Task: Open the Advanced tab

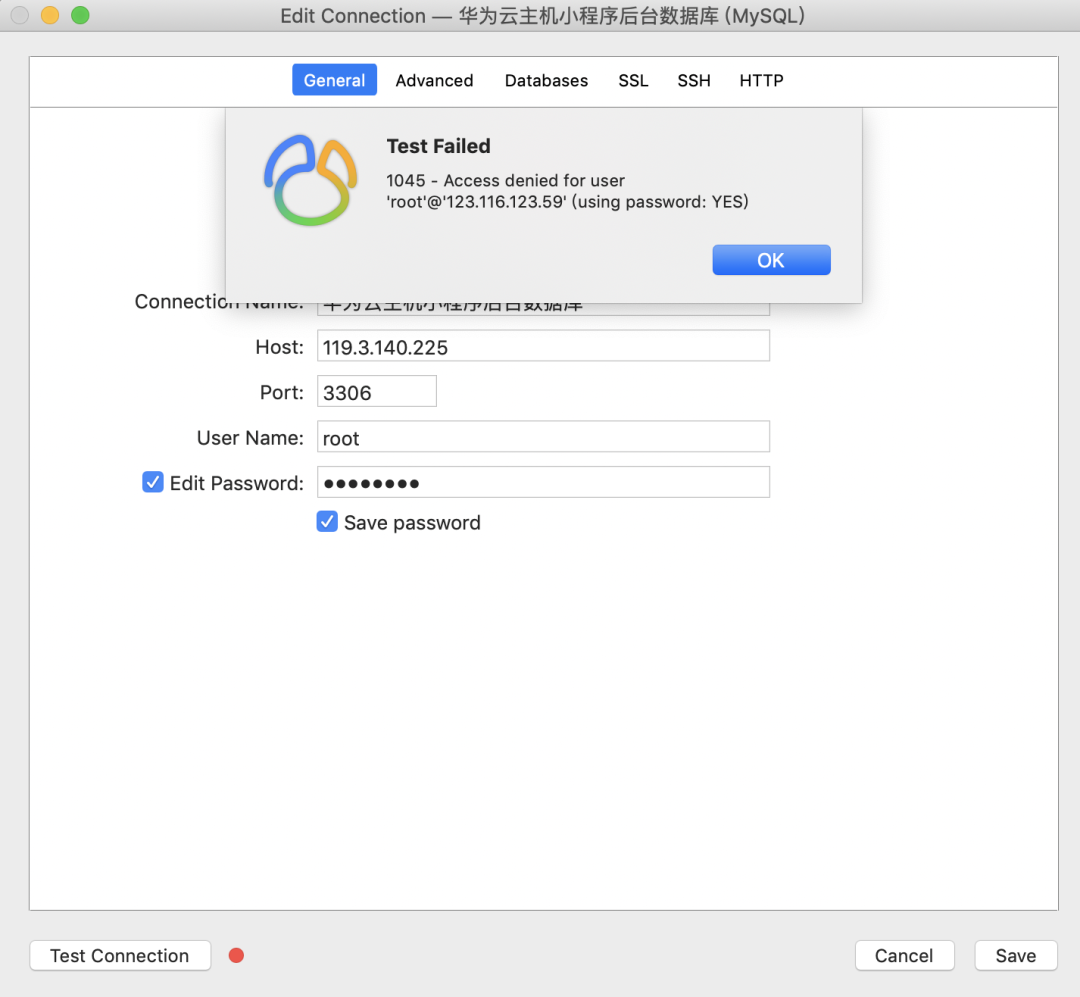Action: point(434,80)
